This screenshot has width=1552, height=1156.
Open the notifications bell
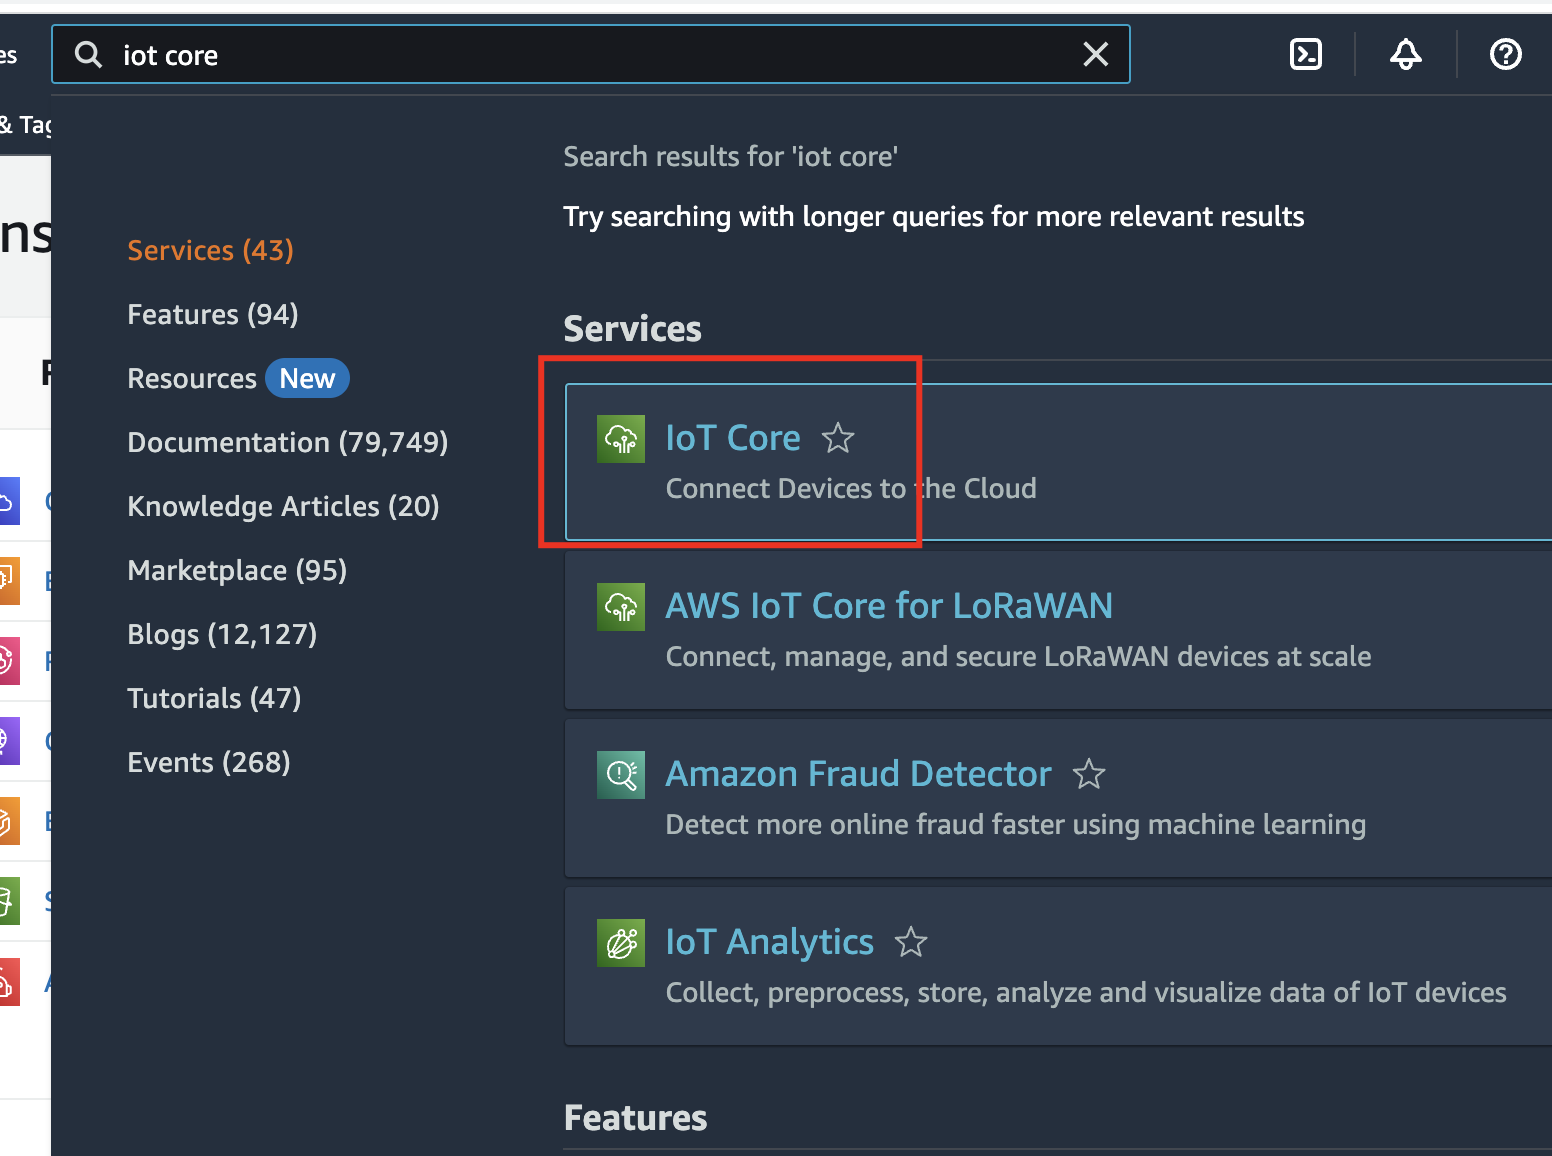1405,54
